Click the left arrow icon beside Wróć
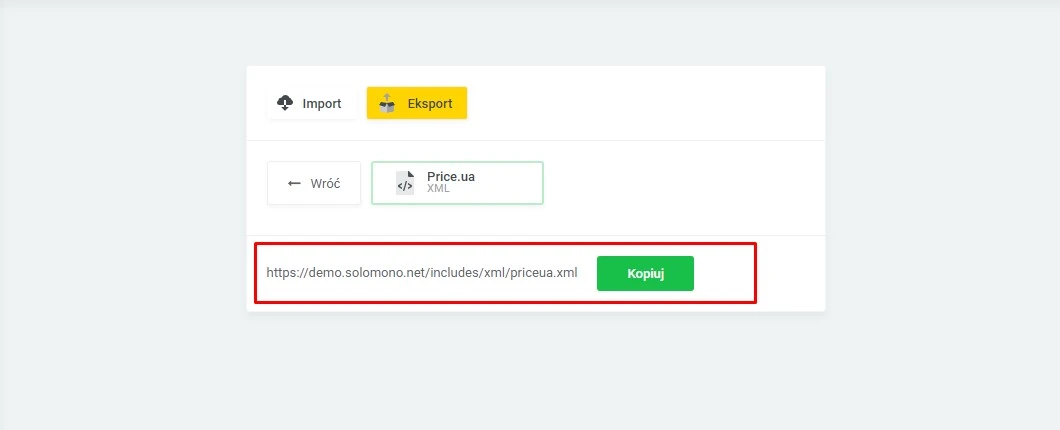The image size is (1060, 430). [294, 183]
